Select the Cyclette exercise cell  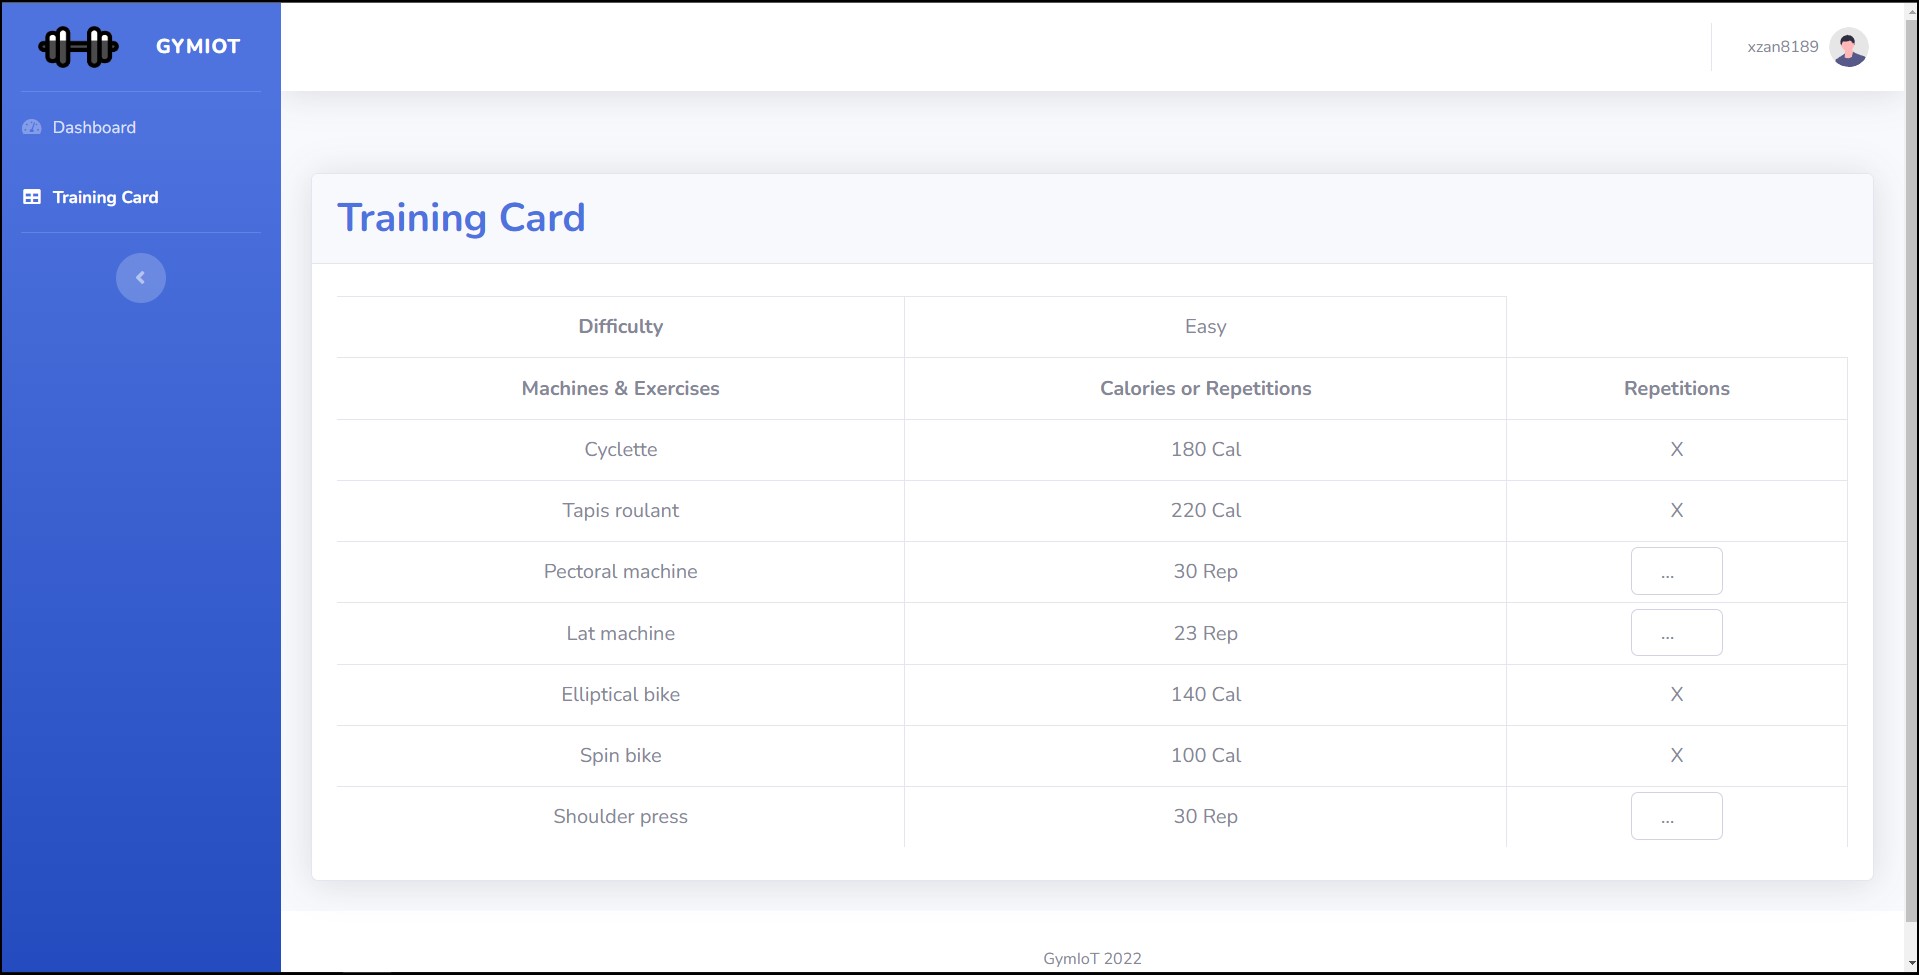coord(621,449)
